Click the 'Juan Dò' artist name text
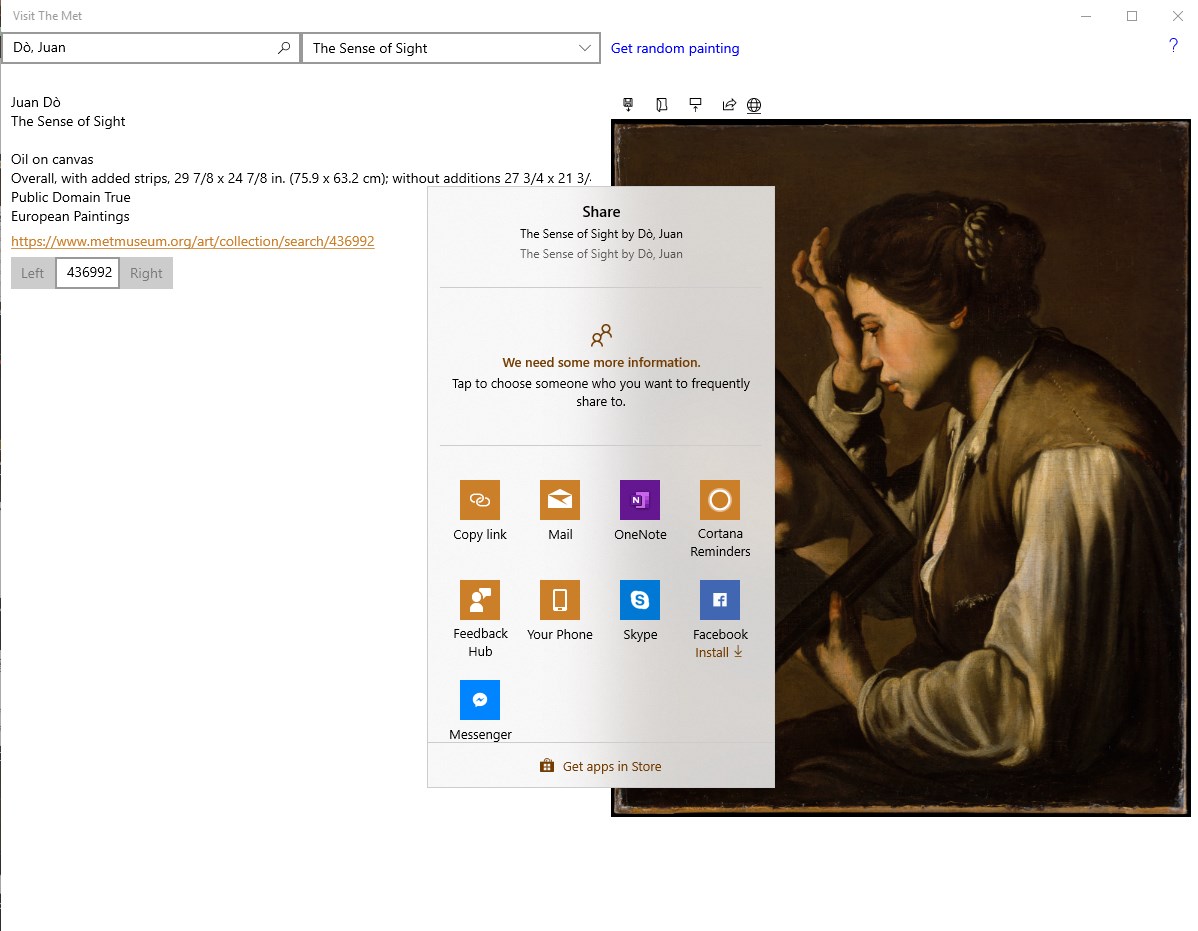 tap(36, 102)
